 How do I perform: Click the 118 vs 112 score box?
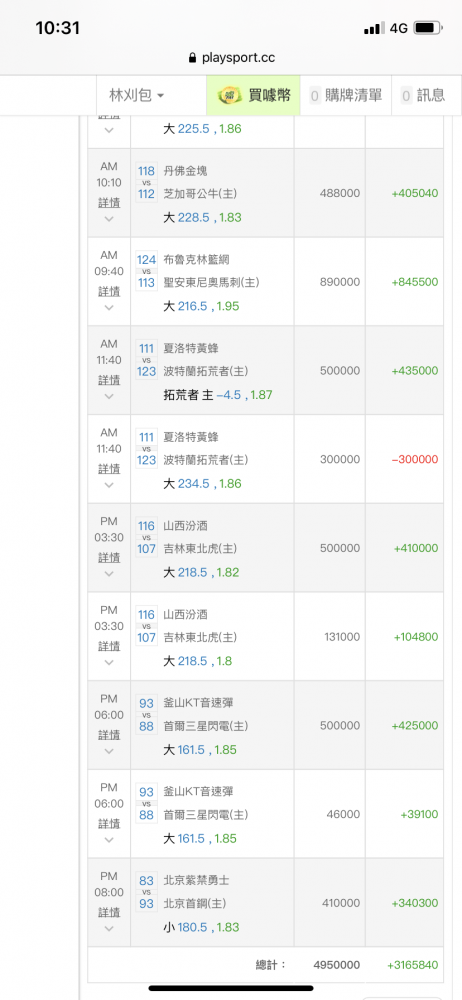pyautogui.click(x=147, y=182)
